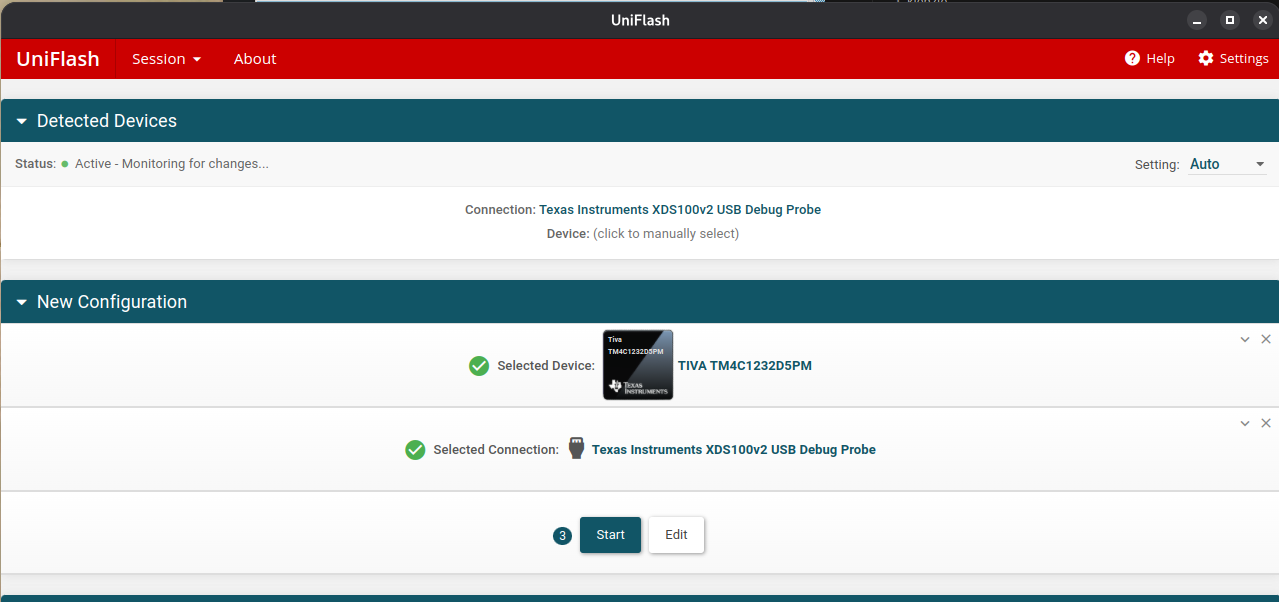Click 'Active - Monitoring for changes...' status text
This screenshot has height=602, width=1279.
(x=172, y=163)
